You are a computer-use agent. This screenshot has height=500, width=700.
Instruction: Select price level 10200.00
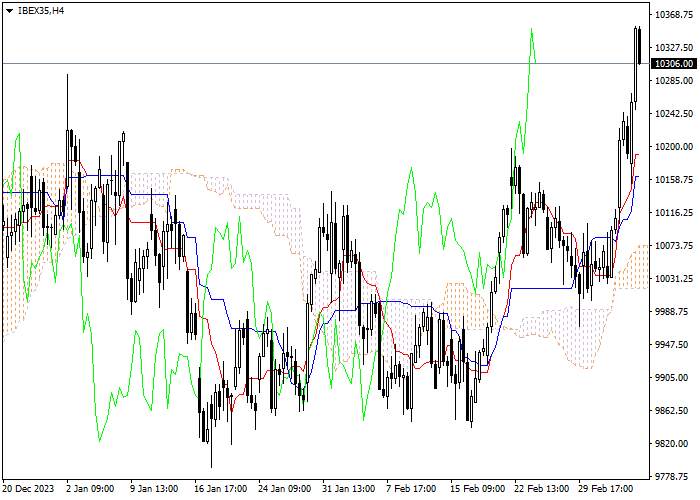click(x=674, y=146)
